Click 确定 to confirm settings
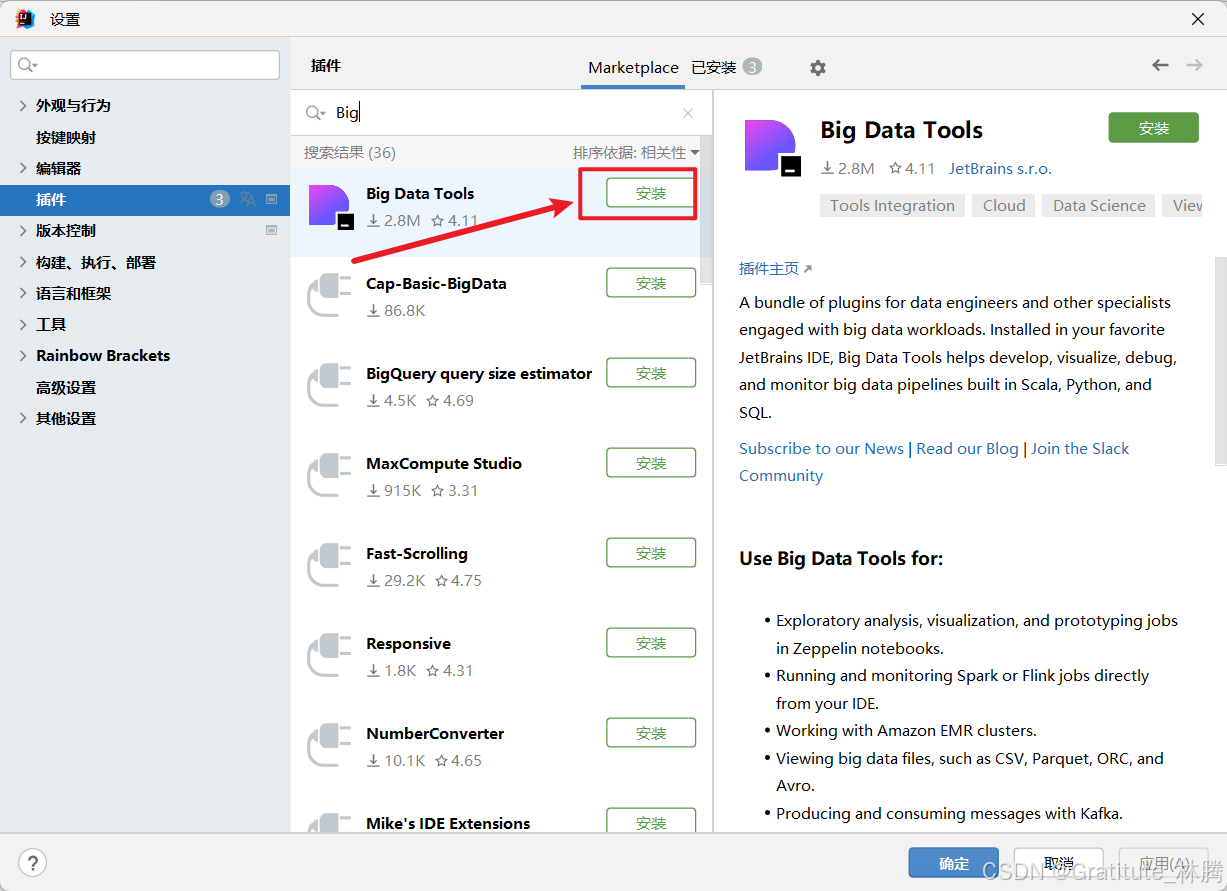 954,863
